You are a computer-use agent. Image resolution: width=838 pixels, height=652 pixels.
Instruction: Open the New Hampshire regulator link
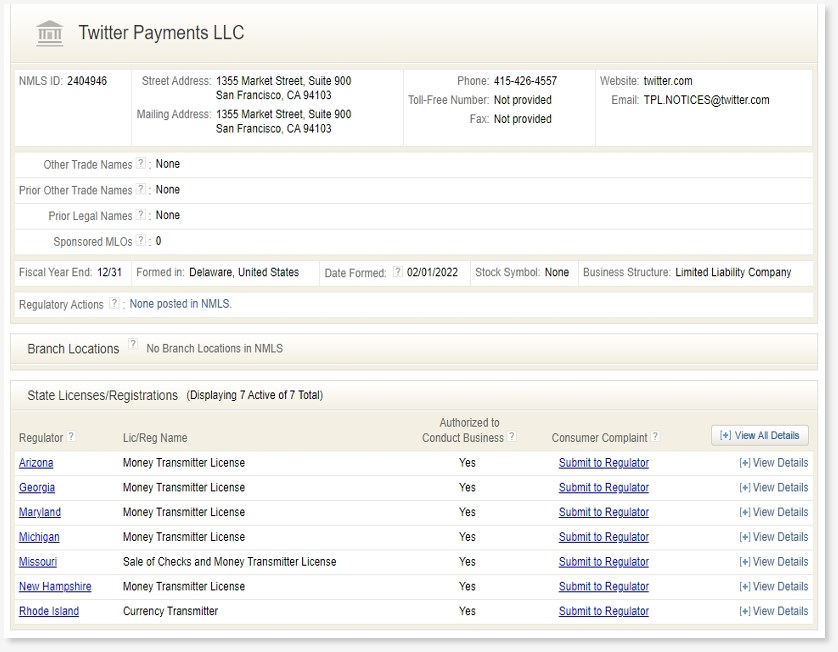point(55,587)
